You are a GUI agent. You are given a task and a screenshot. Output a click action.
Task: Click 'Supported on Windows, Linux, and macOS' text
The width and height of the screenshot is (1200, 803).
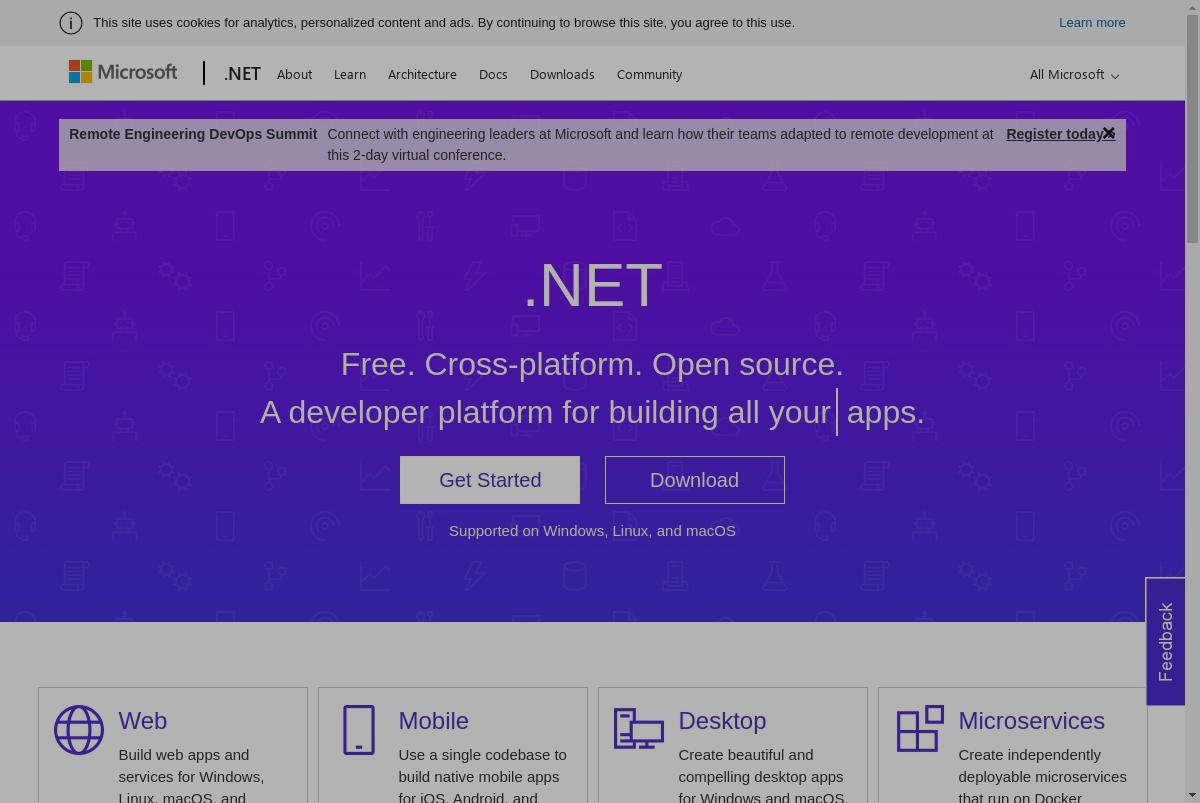592,531
